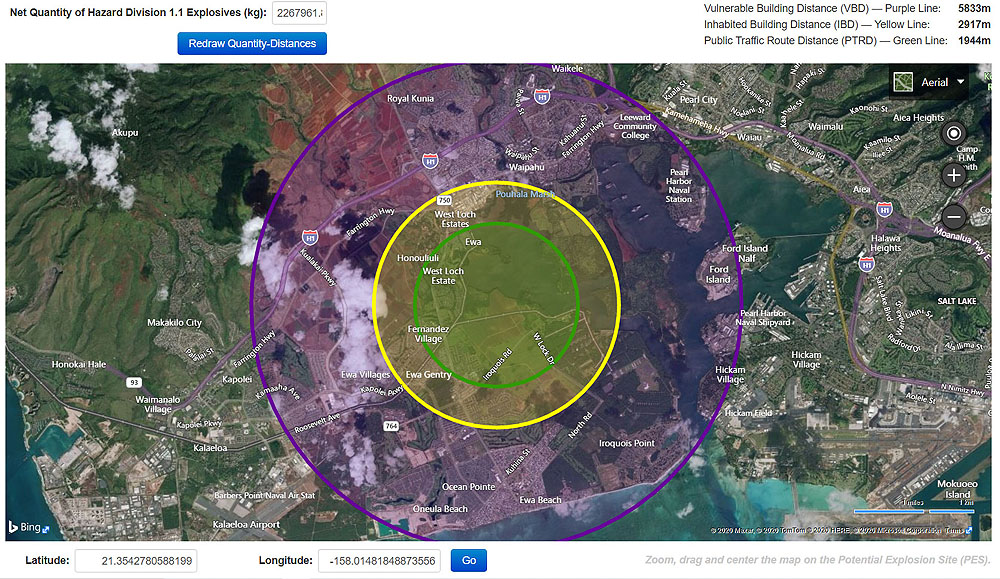The image size is (1000, 579).
Task: Click the Go button beside Longitude
Action: point(468,560)
